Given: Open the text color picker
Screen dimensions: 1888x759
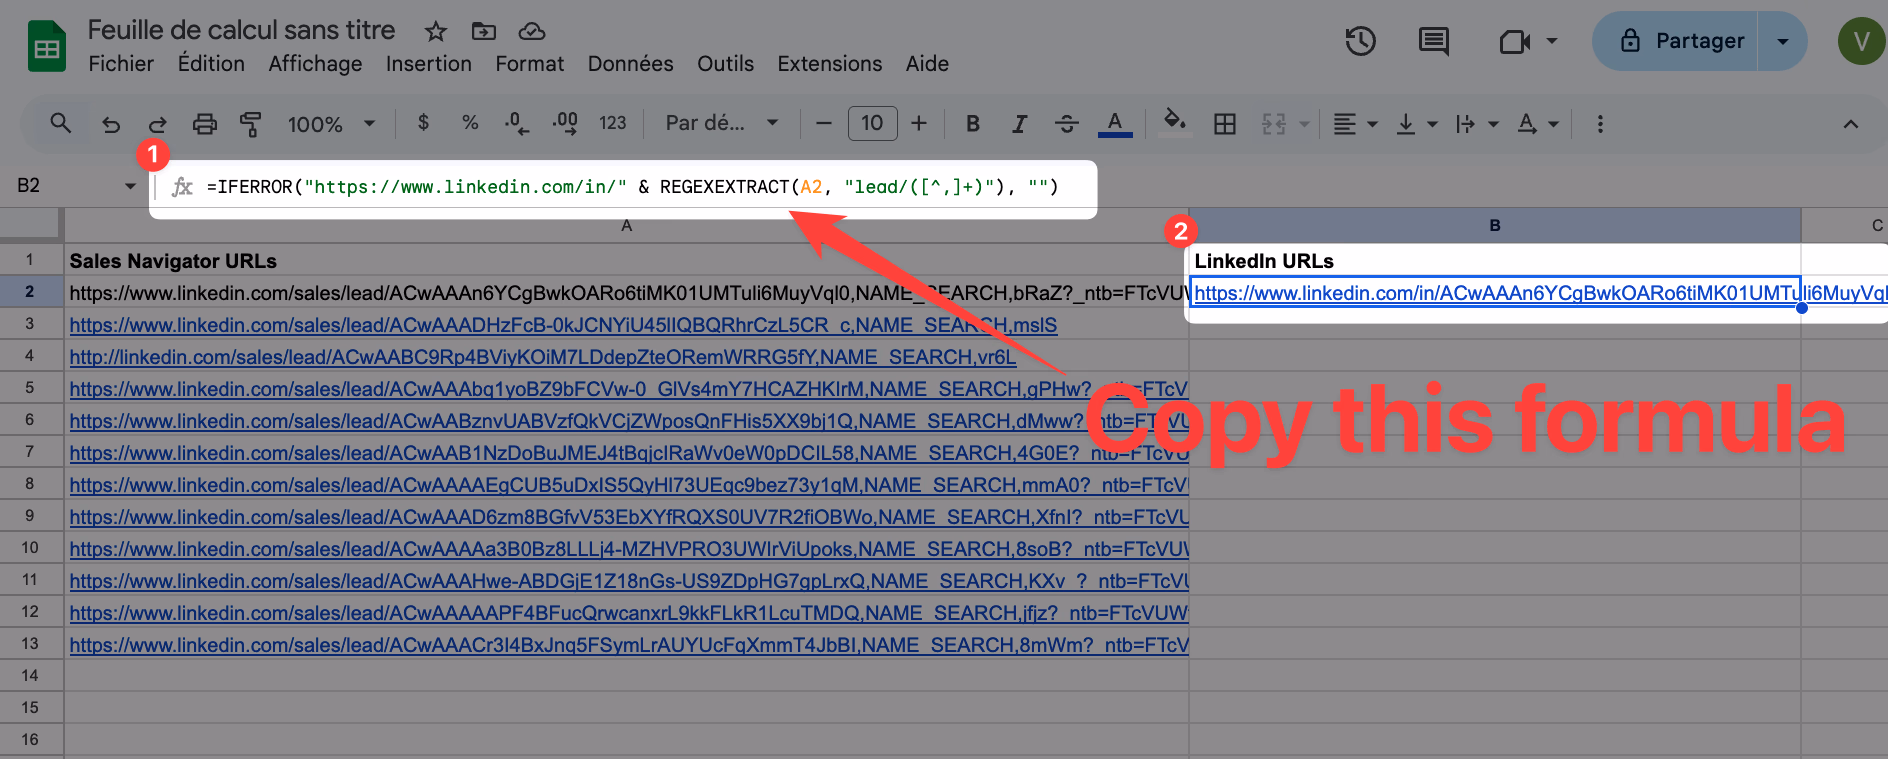Looking at the screenshot, I should [x=1115, y=124].
